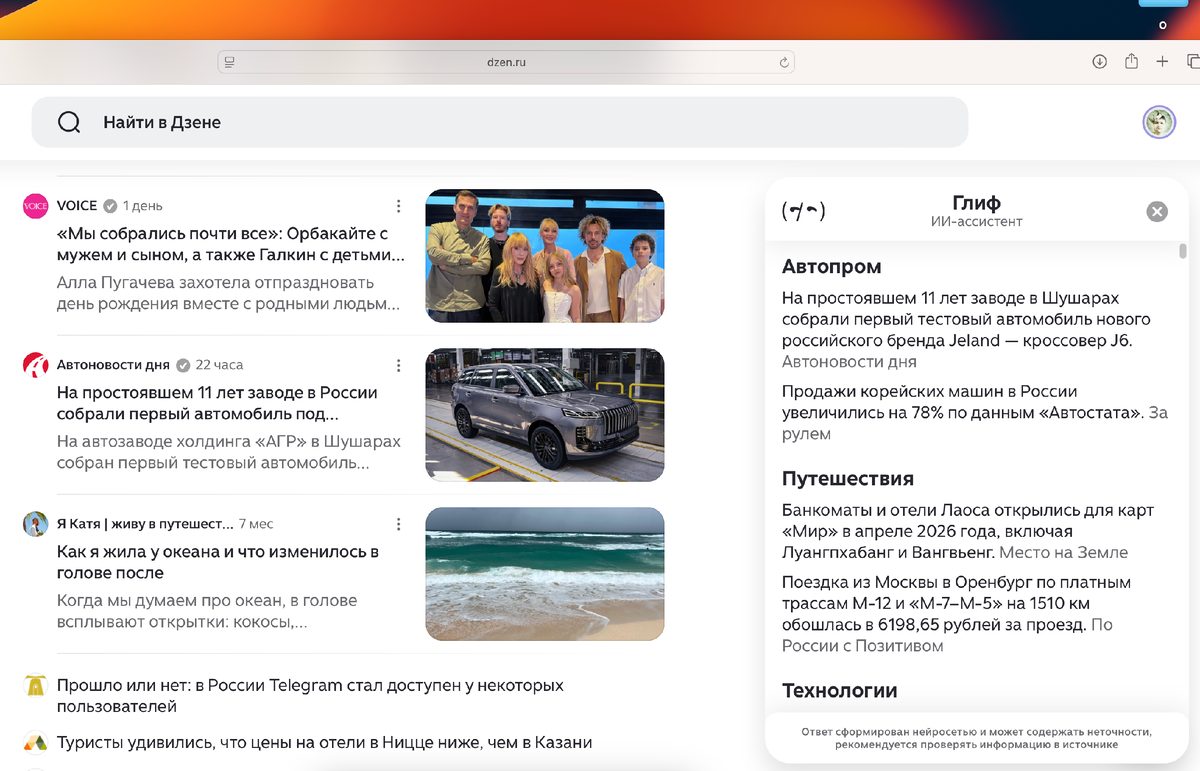
Task: Open the Автоновости дня channel name
Action: 113,365
